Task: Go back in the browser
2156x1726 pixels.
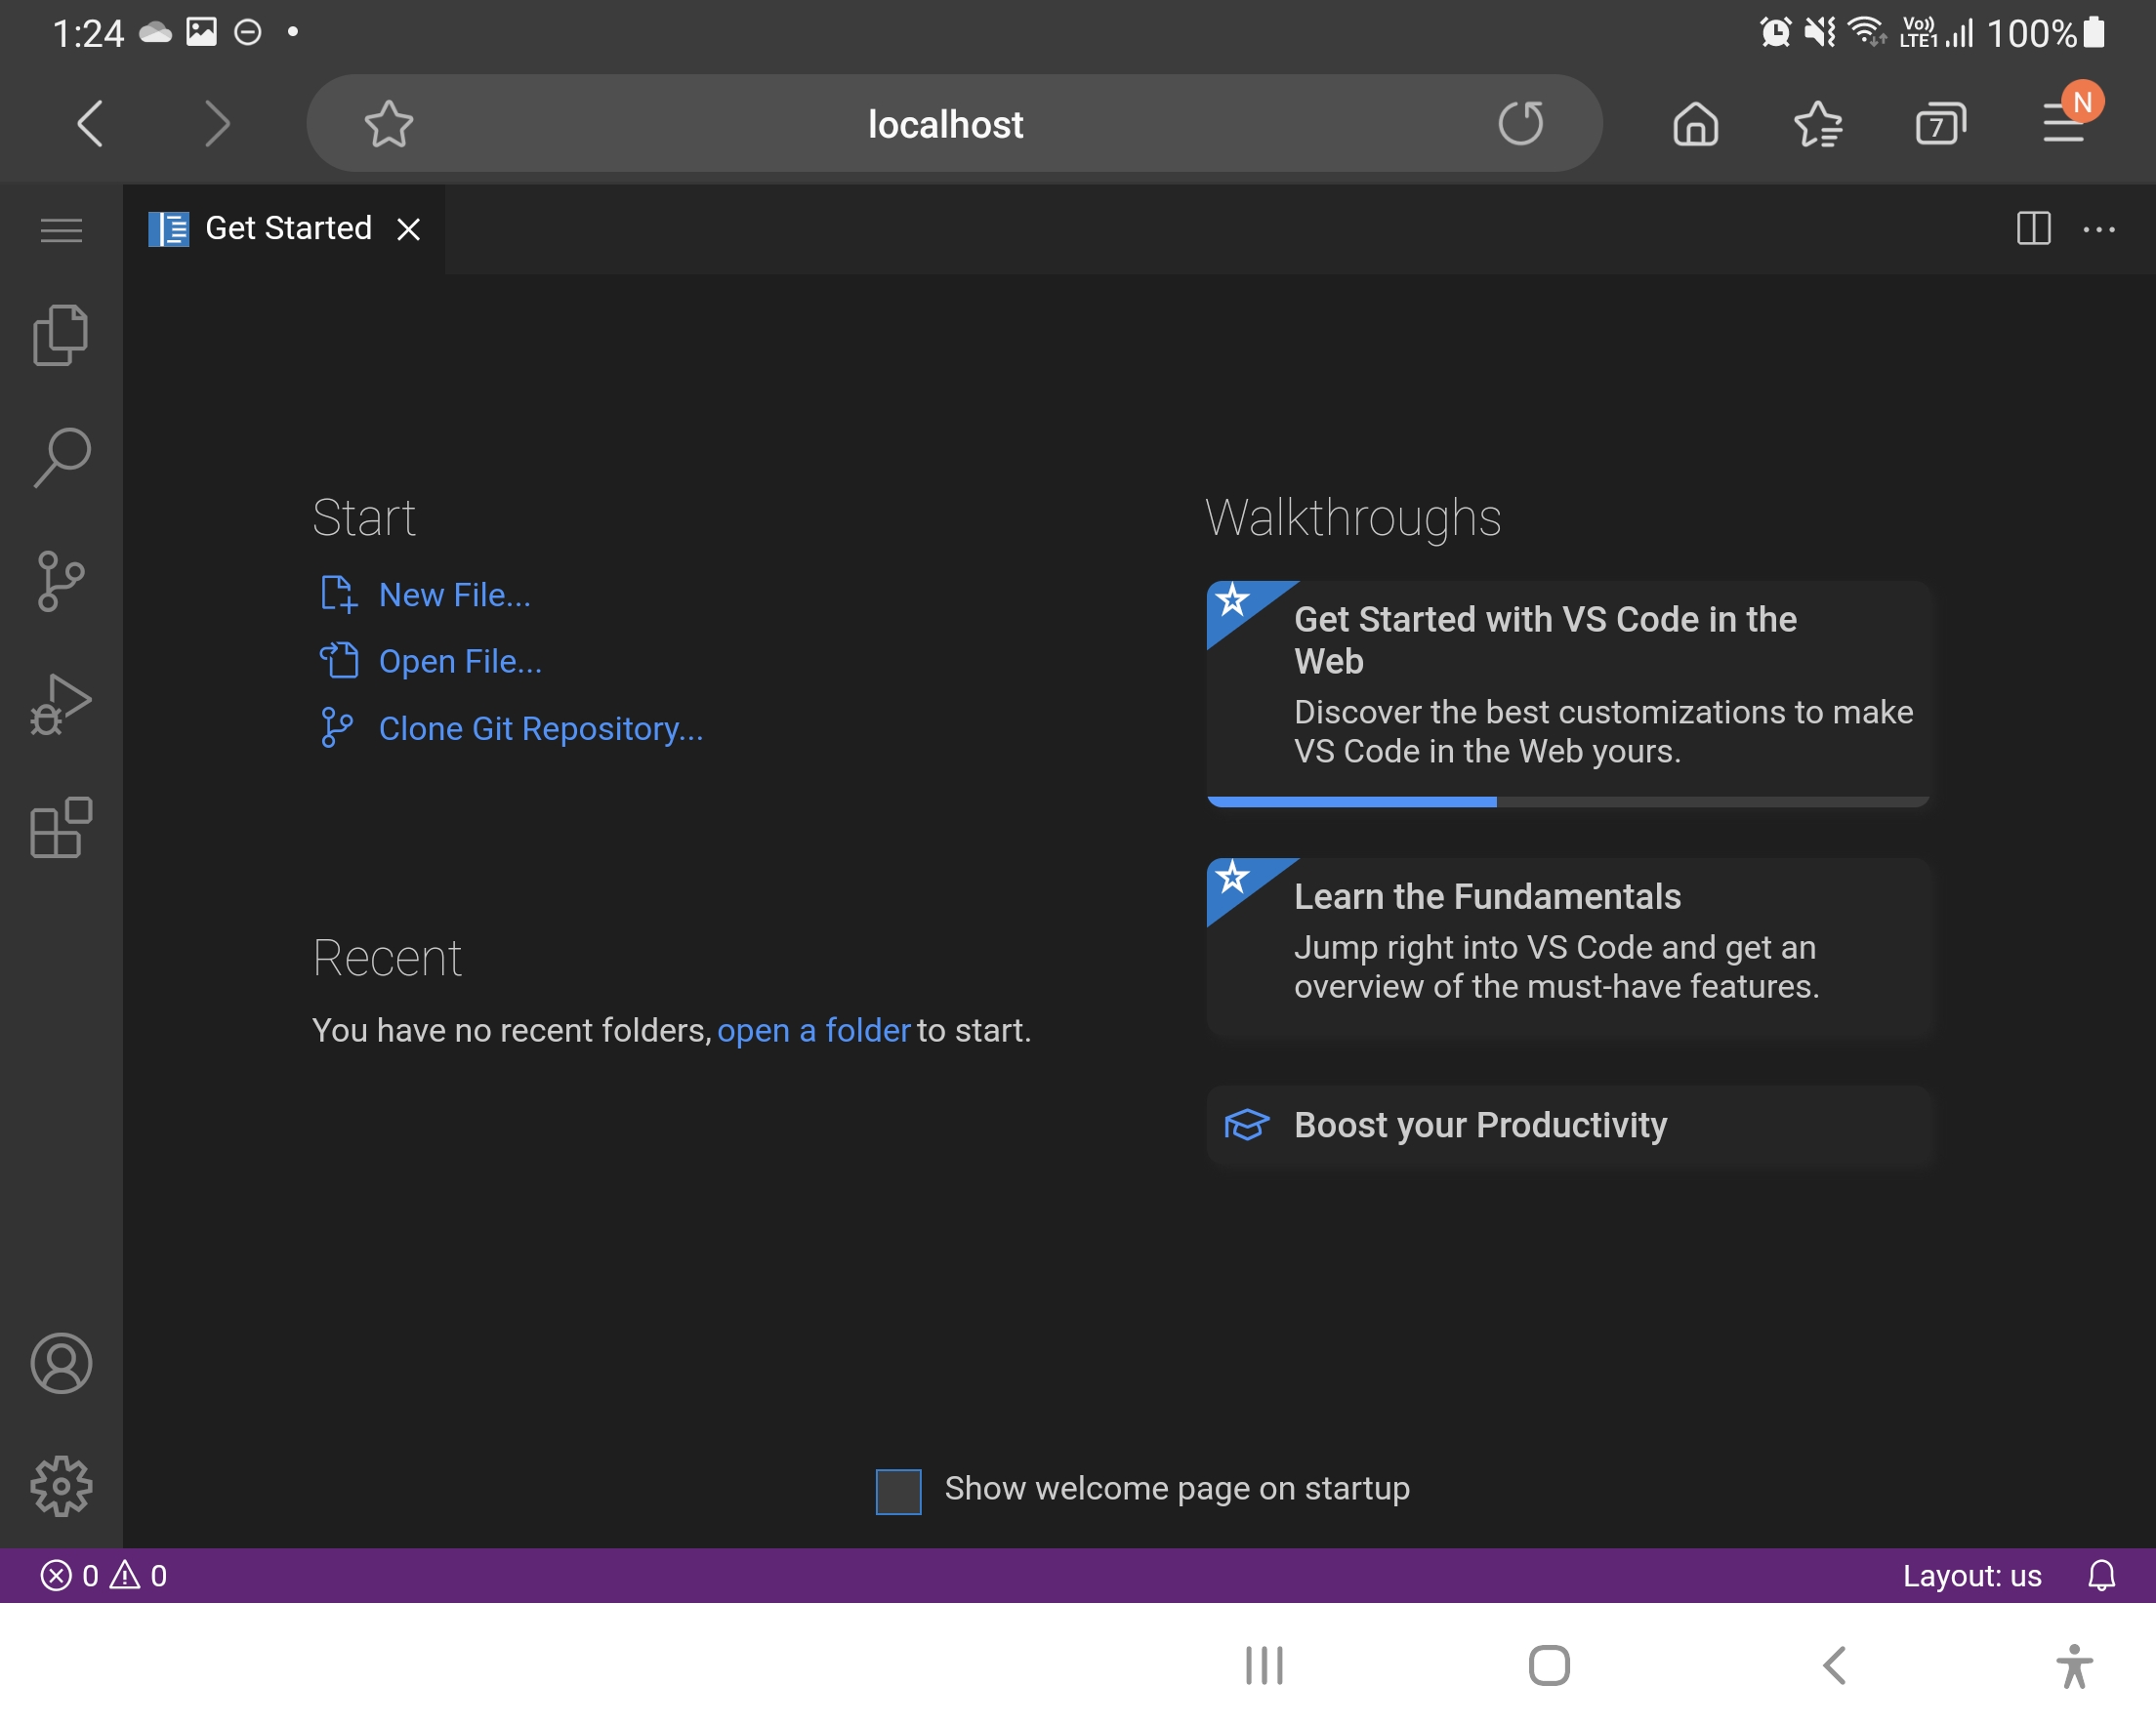Action: 91,124
